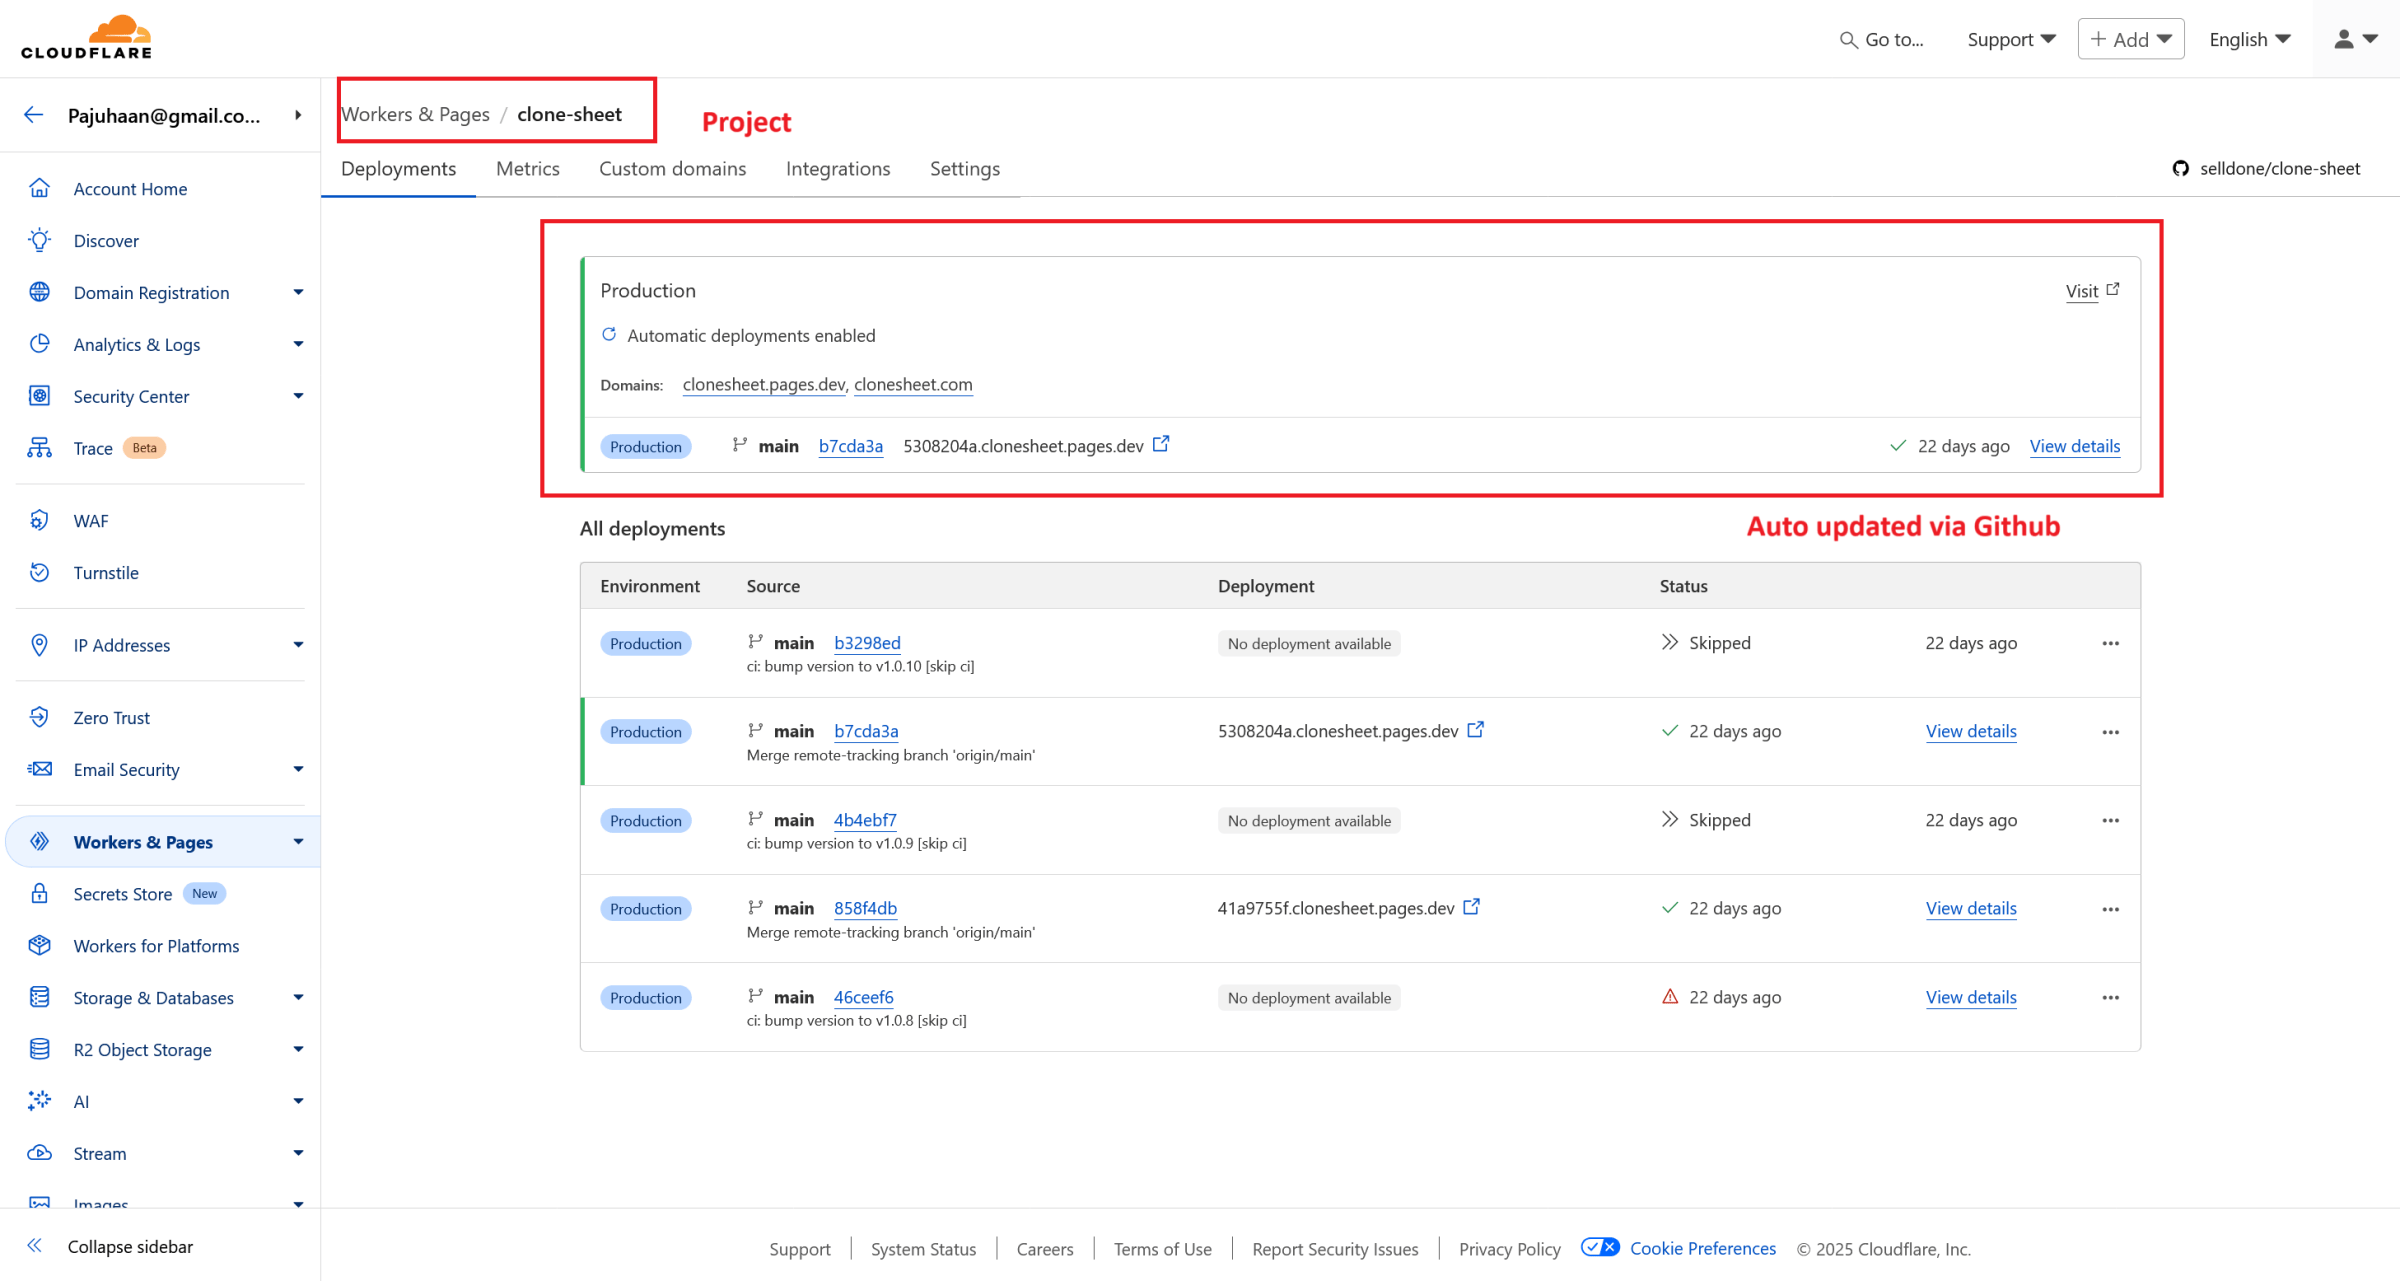The height and width of the screenshot is (1281, 2400).
Task: Click the Security Center icon
Action: [40, 396]
